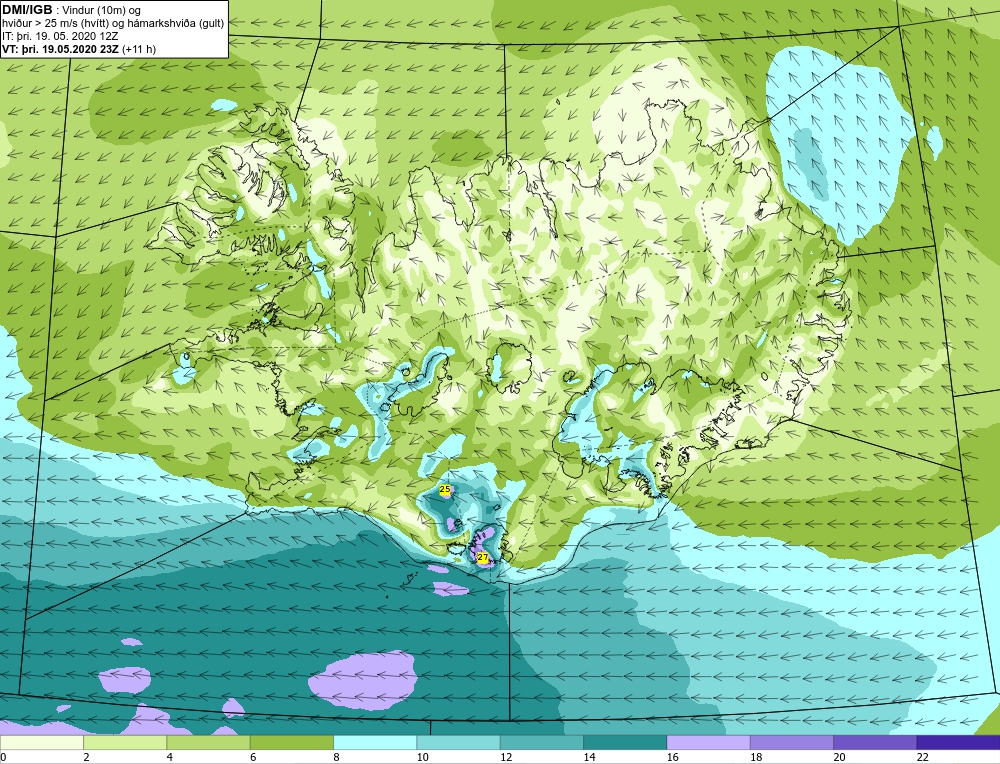This screenshot has height=764, width=1000.
Task: Click the legend value 18
Action: tap(756, 757)
